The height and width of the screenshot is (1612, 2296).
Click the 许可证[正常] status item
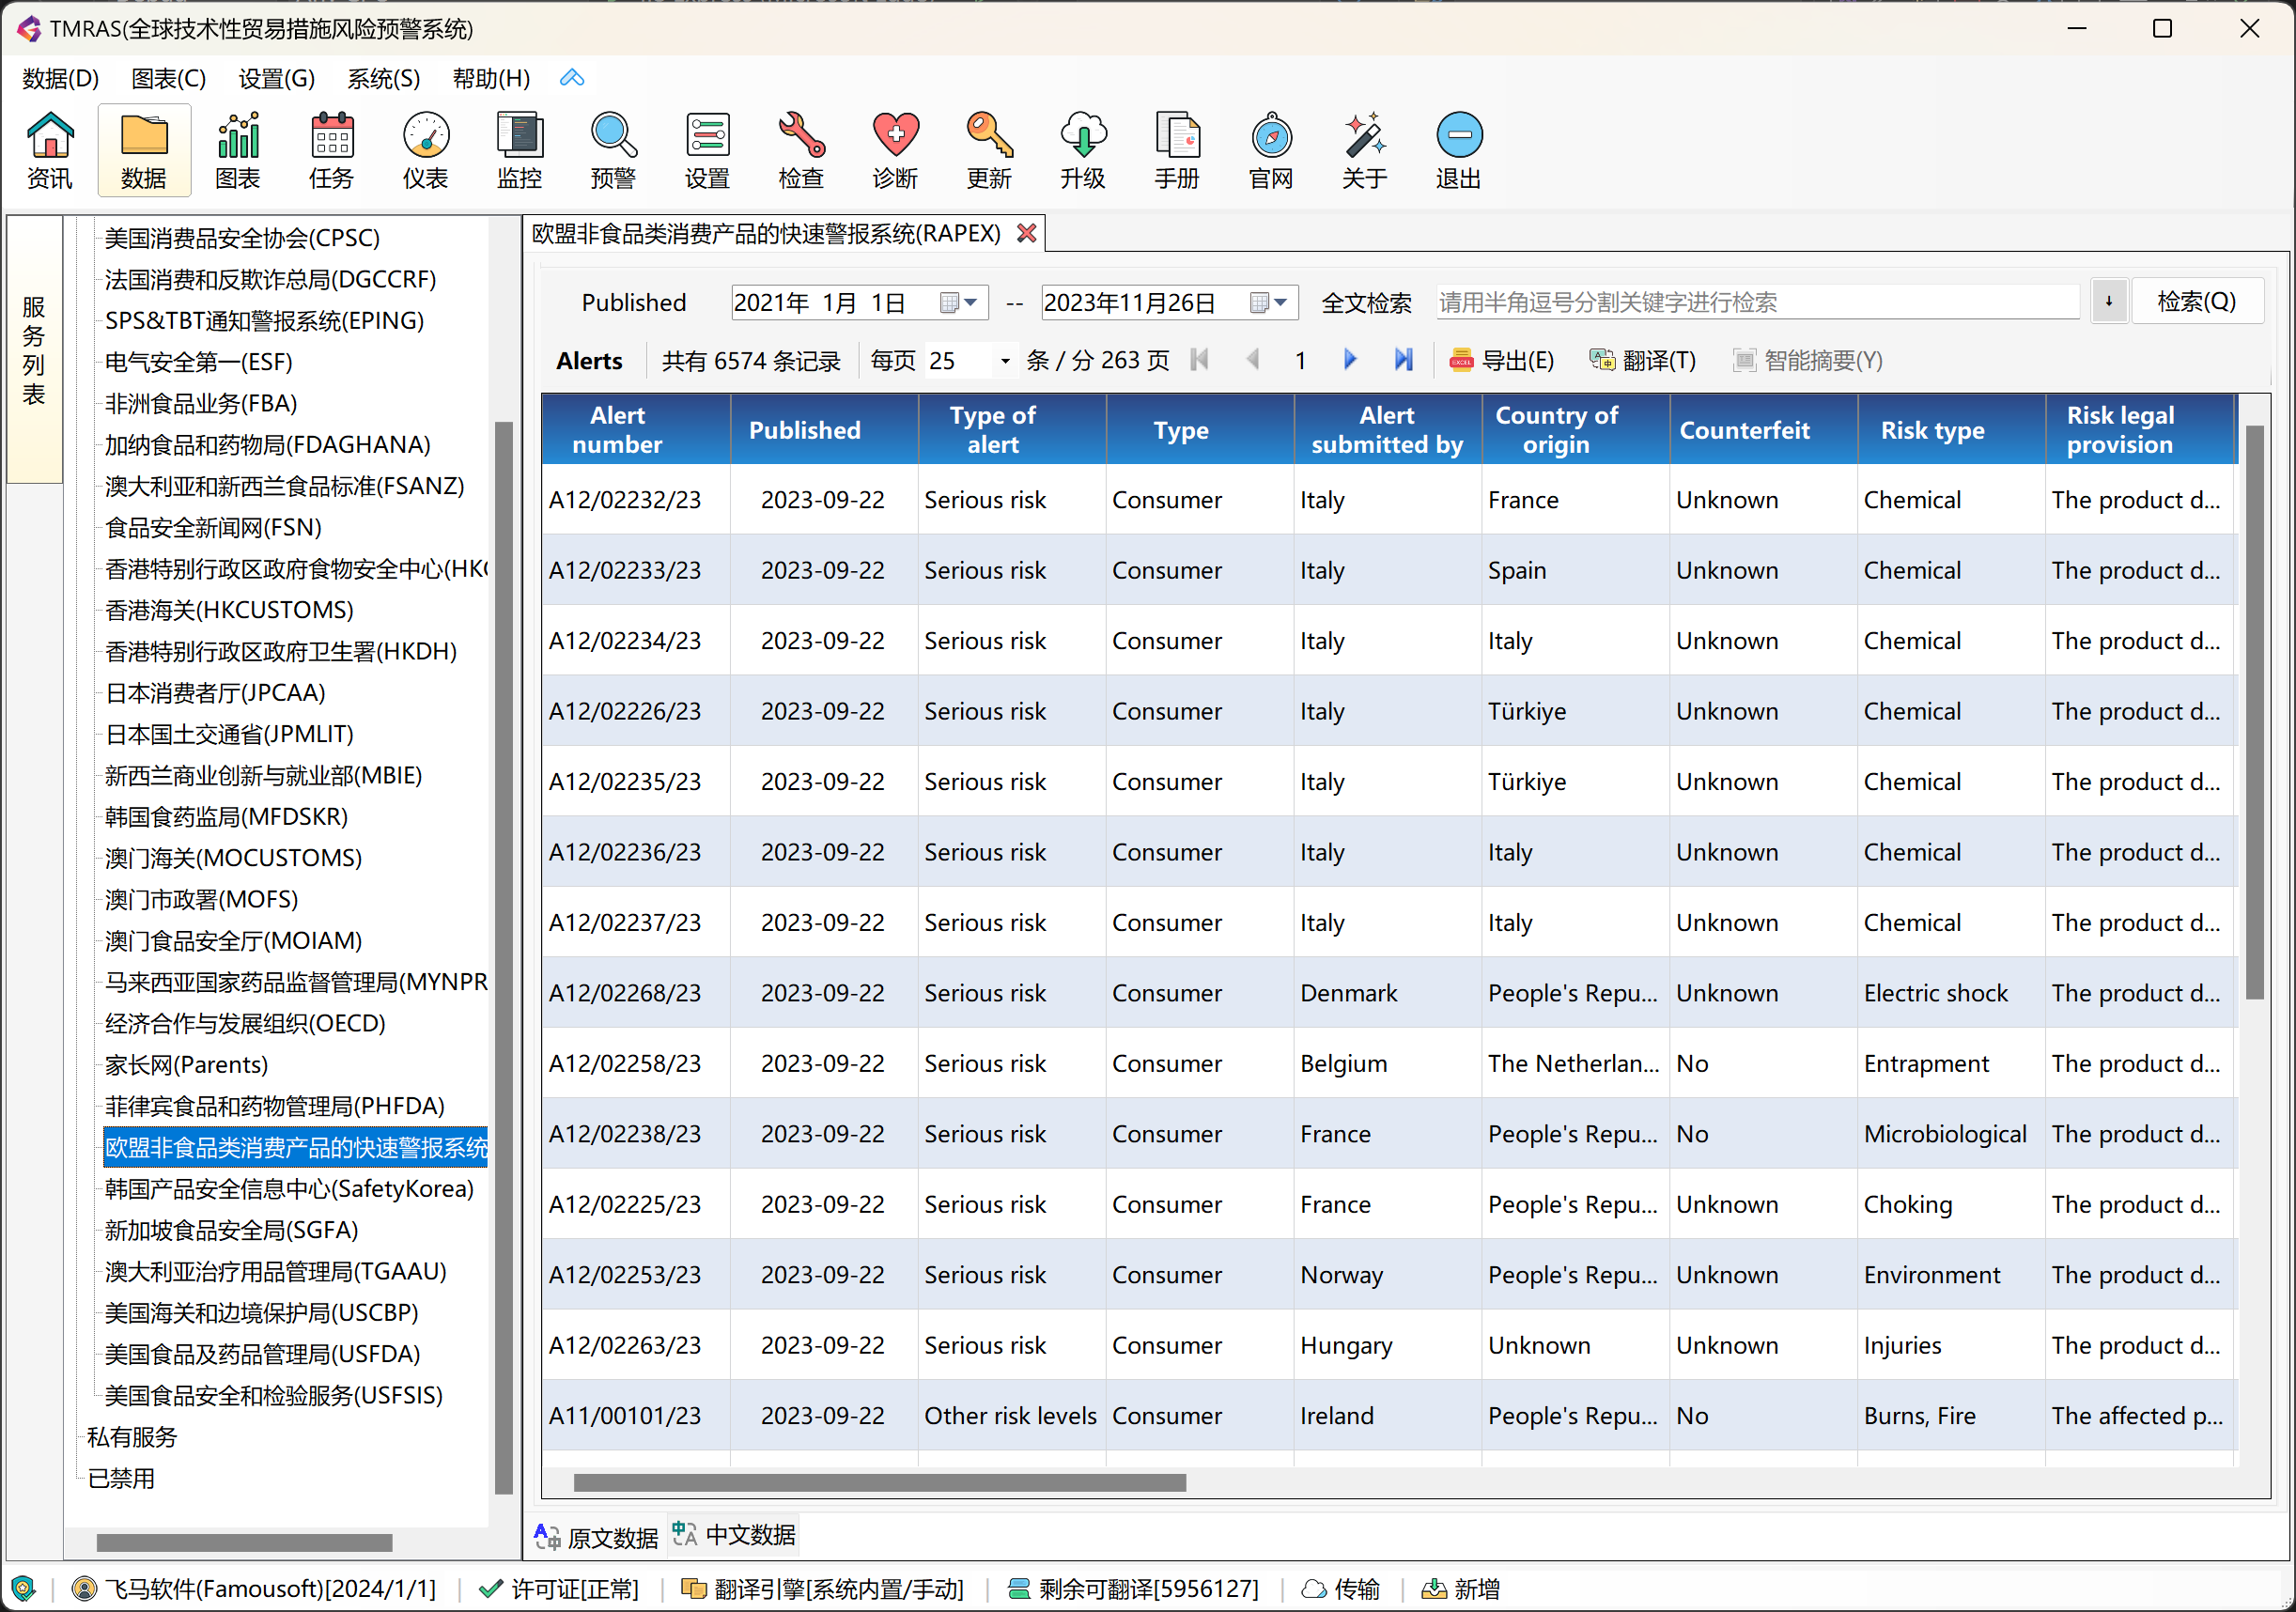pyautogui.click(x=558, y=1589)
